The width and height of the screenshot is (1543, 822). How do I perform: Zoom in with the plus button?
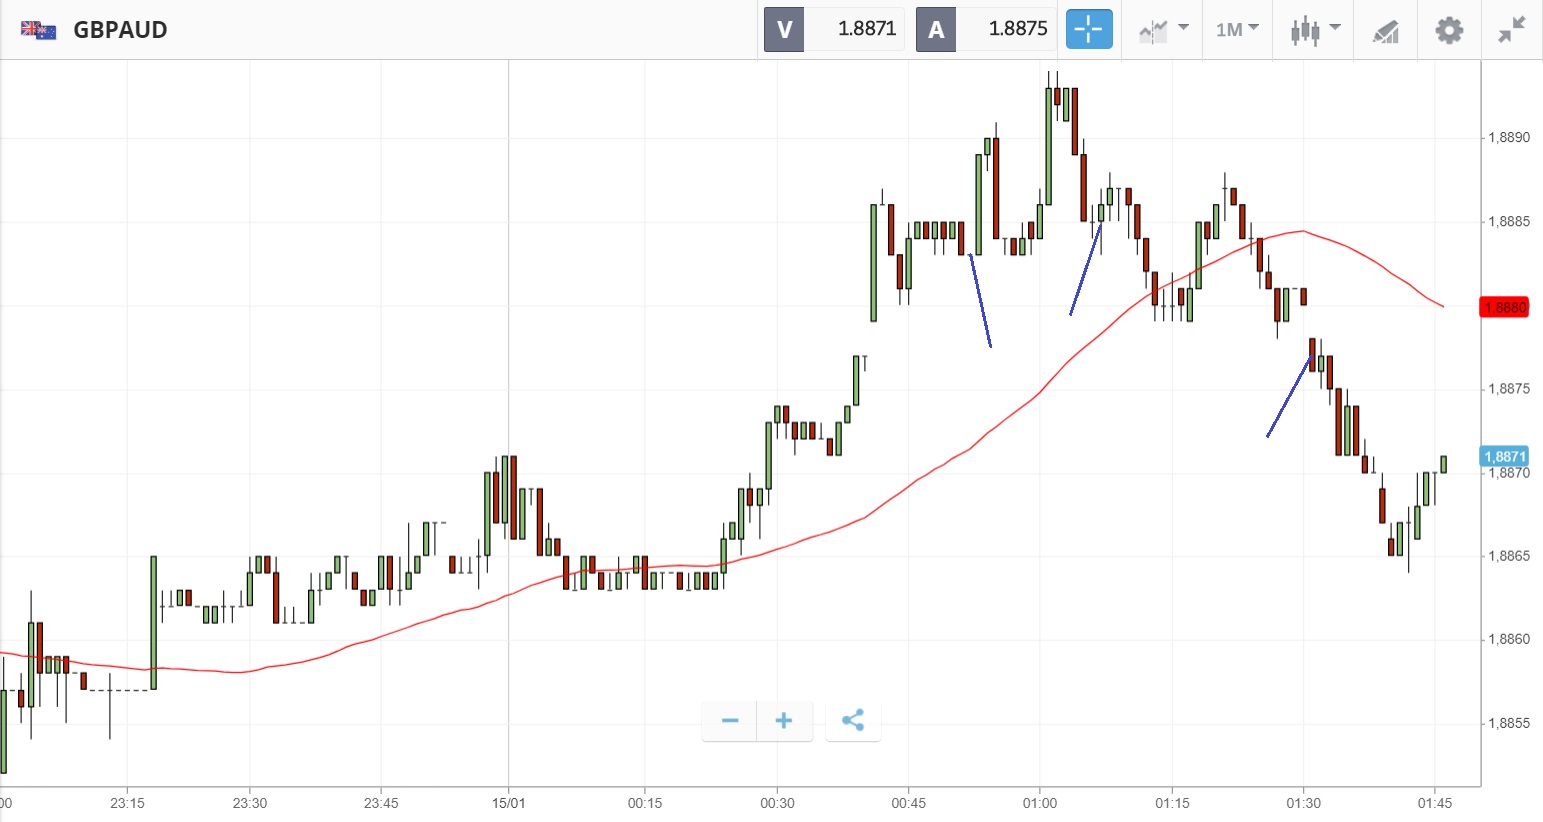coord(784,721)
